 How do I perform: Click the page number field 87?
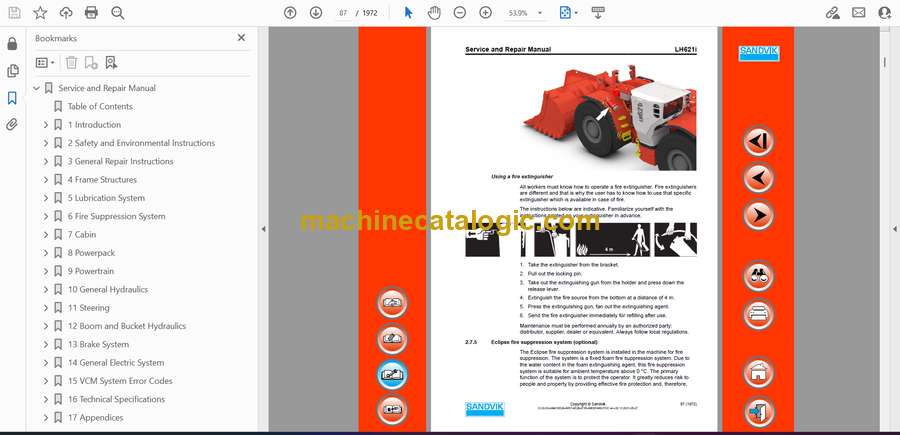(x=343, y=13)
